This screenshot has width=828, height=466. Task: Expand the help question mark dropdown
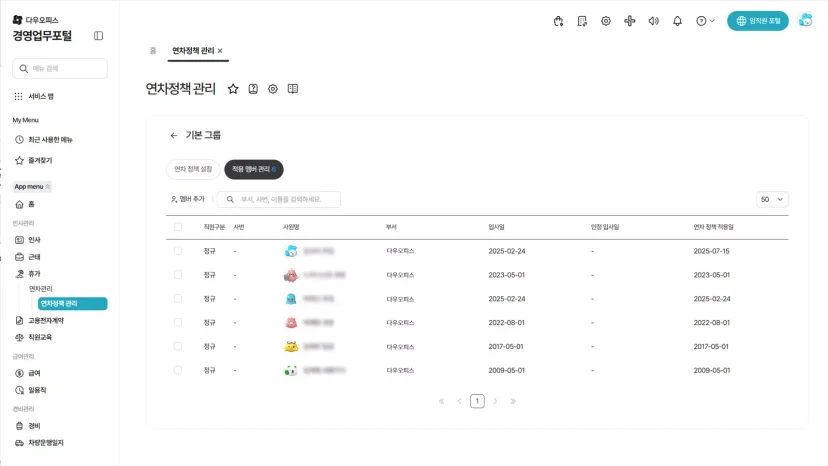705,21
